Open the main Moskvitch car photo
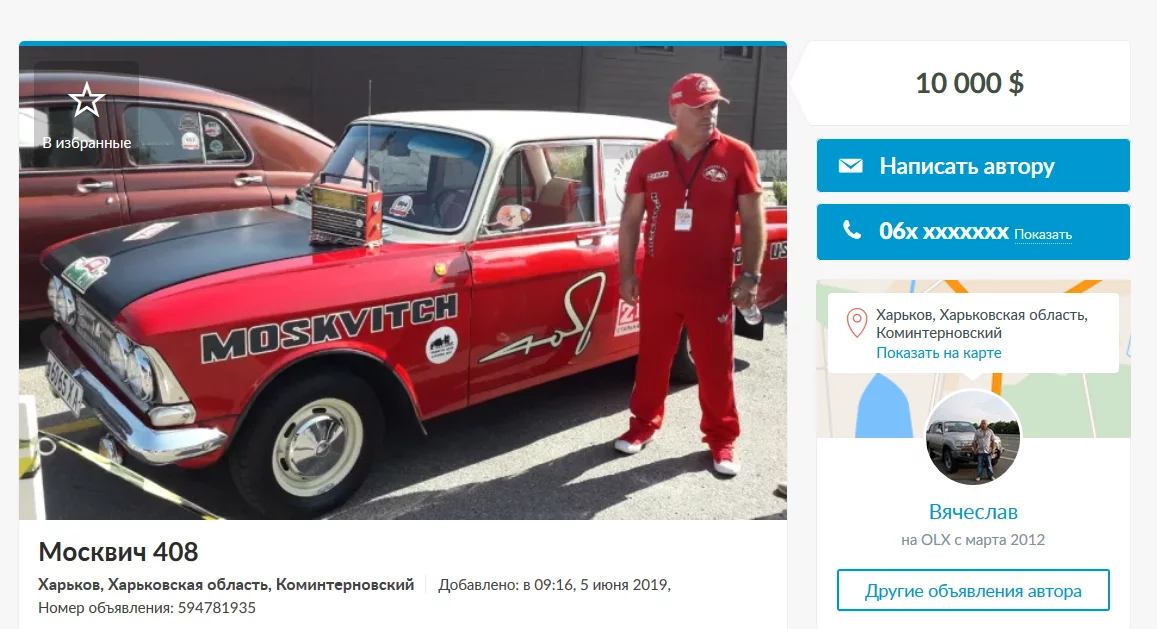This screenshot has width=1157, height=629. click(403, 282)
